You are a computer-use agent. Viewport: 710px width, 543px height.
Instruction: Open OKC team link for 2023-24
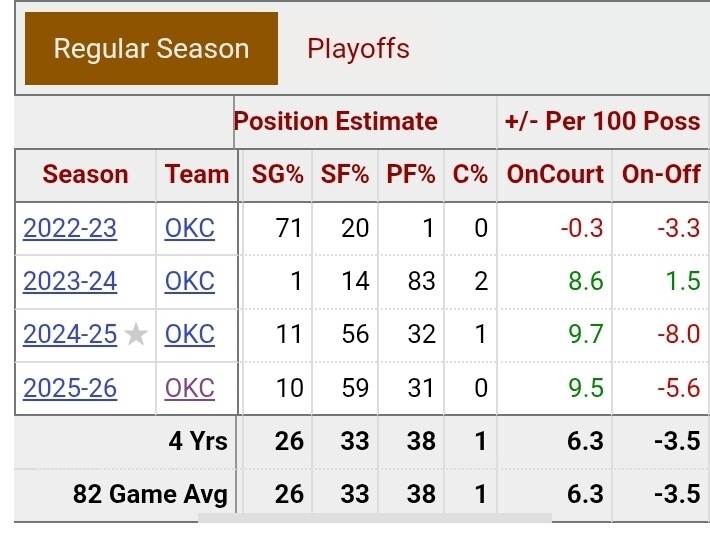click(x=190, y=281)
